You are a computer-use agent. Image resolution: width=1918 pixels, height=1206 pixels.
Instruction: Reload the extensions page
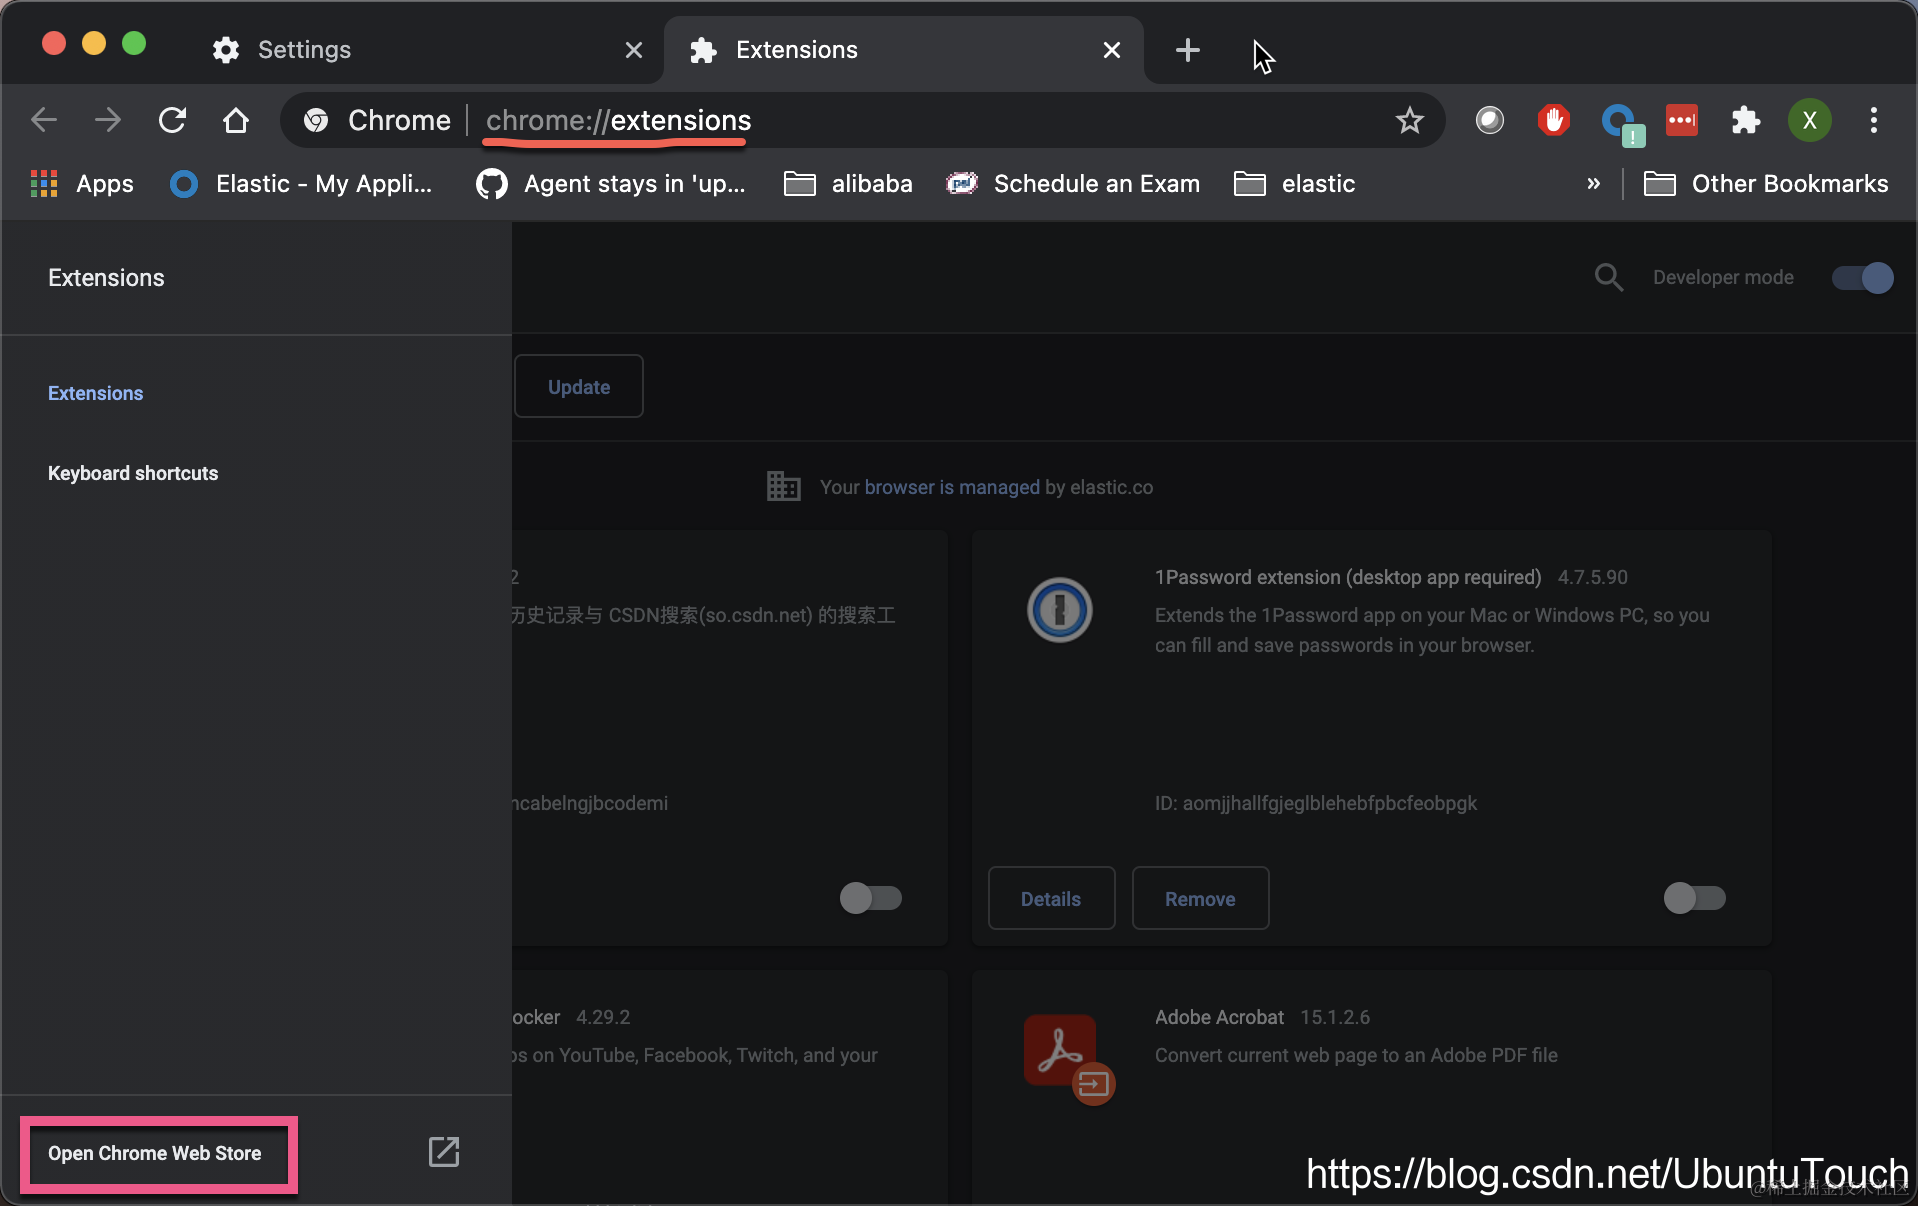[x=172, y=121]
